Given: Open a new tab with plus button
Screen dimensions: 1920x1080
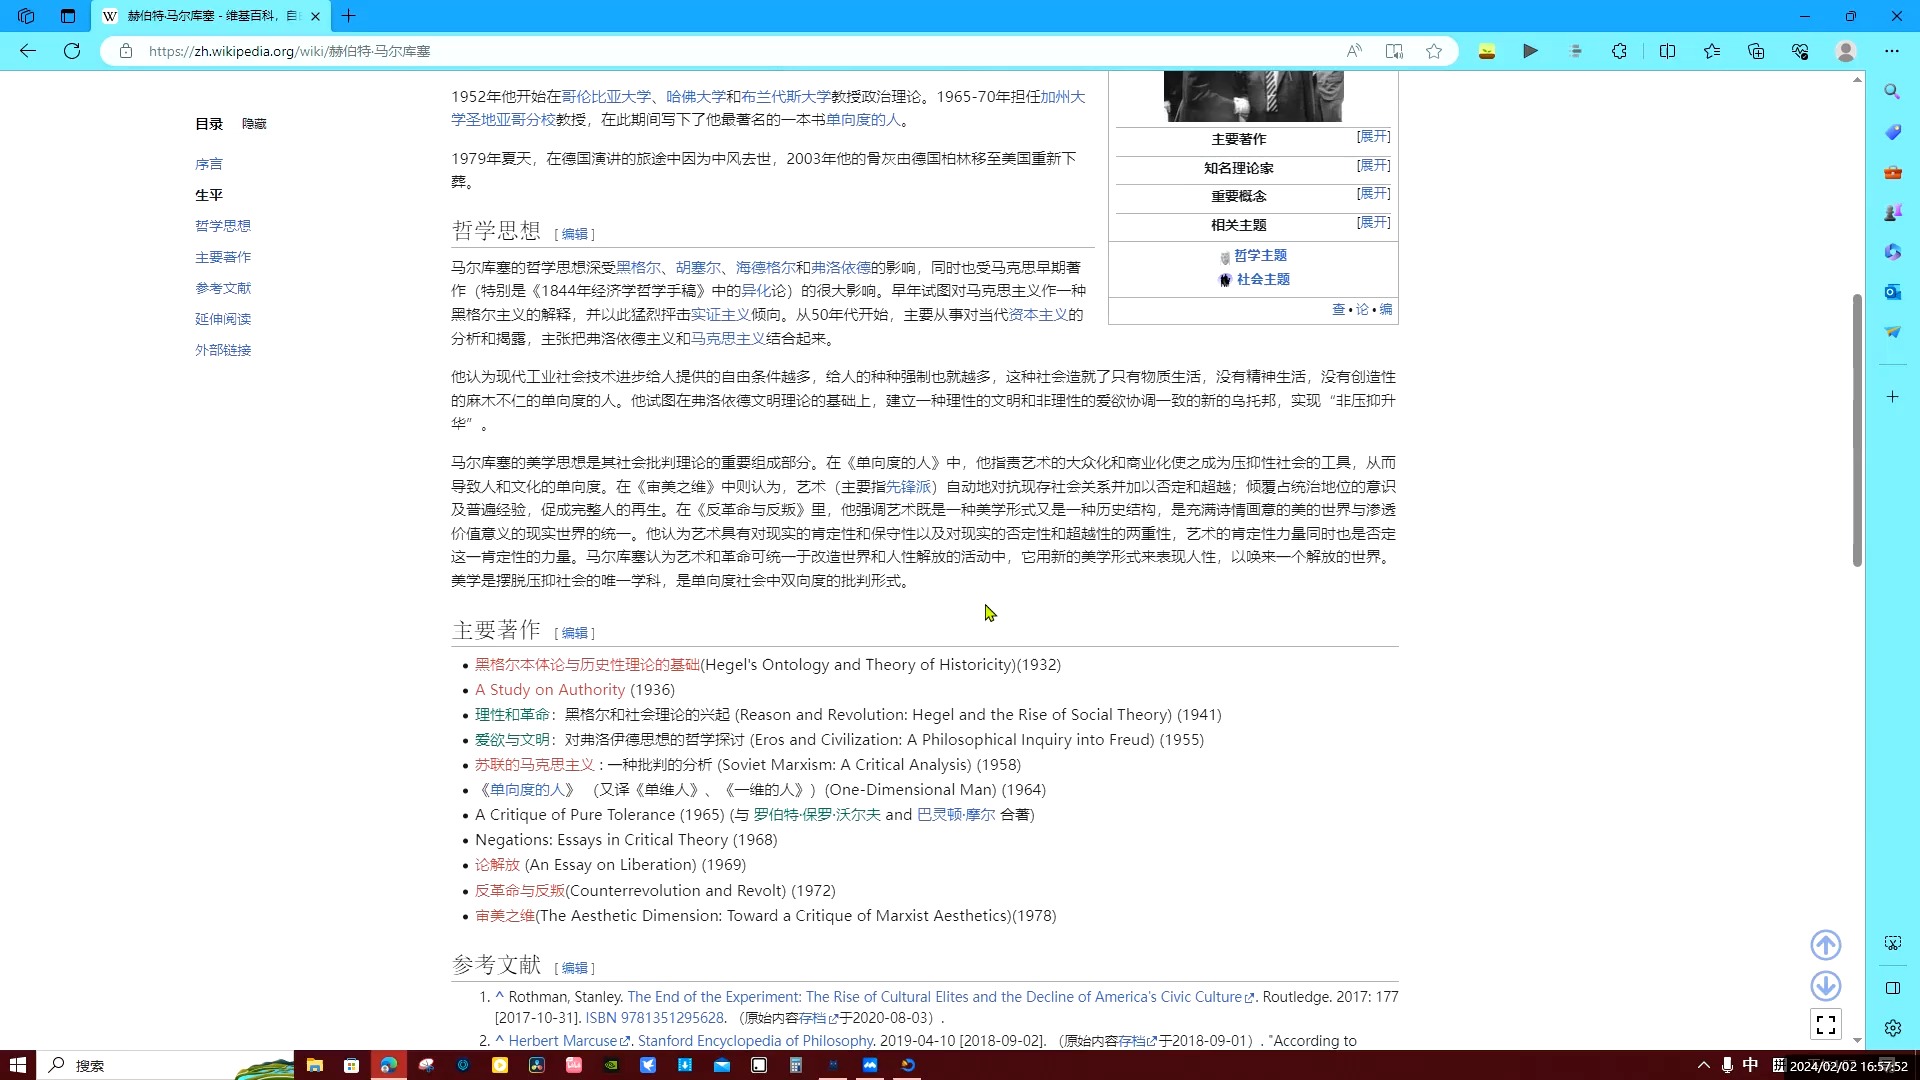Looking at the screenshot, I should pos(348,16).
